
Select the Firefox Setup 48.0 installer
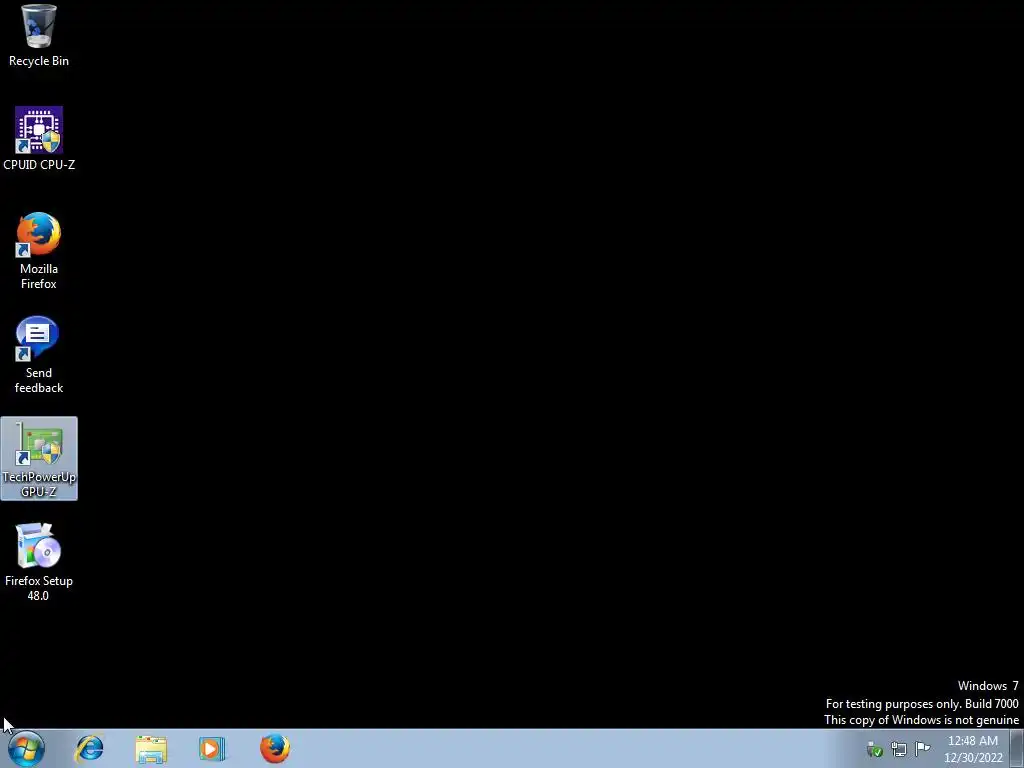click(x=39, y=562)
